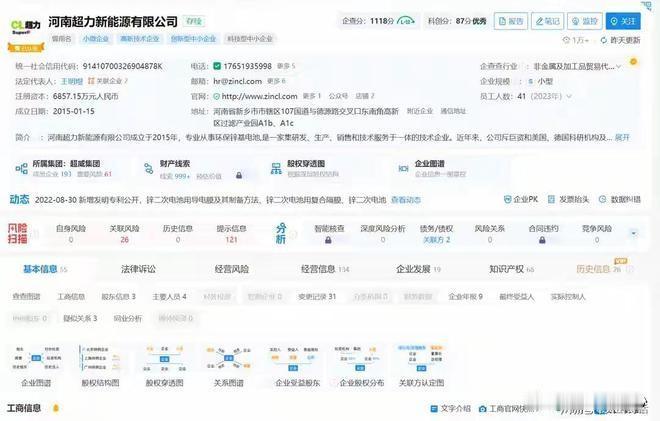This screenshot has height=421, width=660.
Task: Open 关联企业 7 next to legal representative
Action: [107, 81]
